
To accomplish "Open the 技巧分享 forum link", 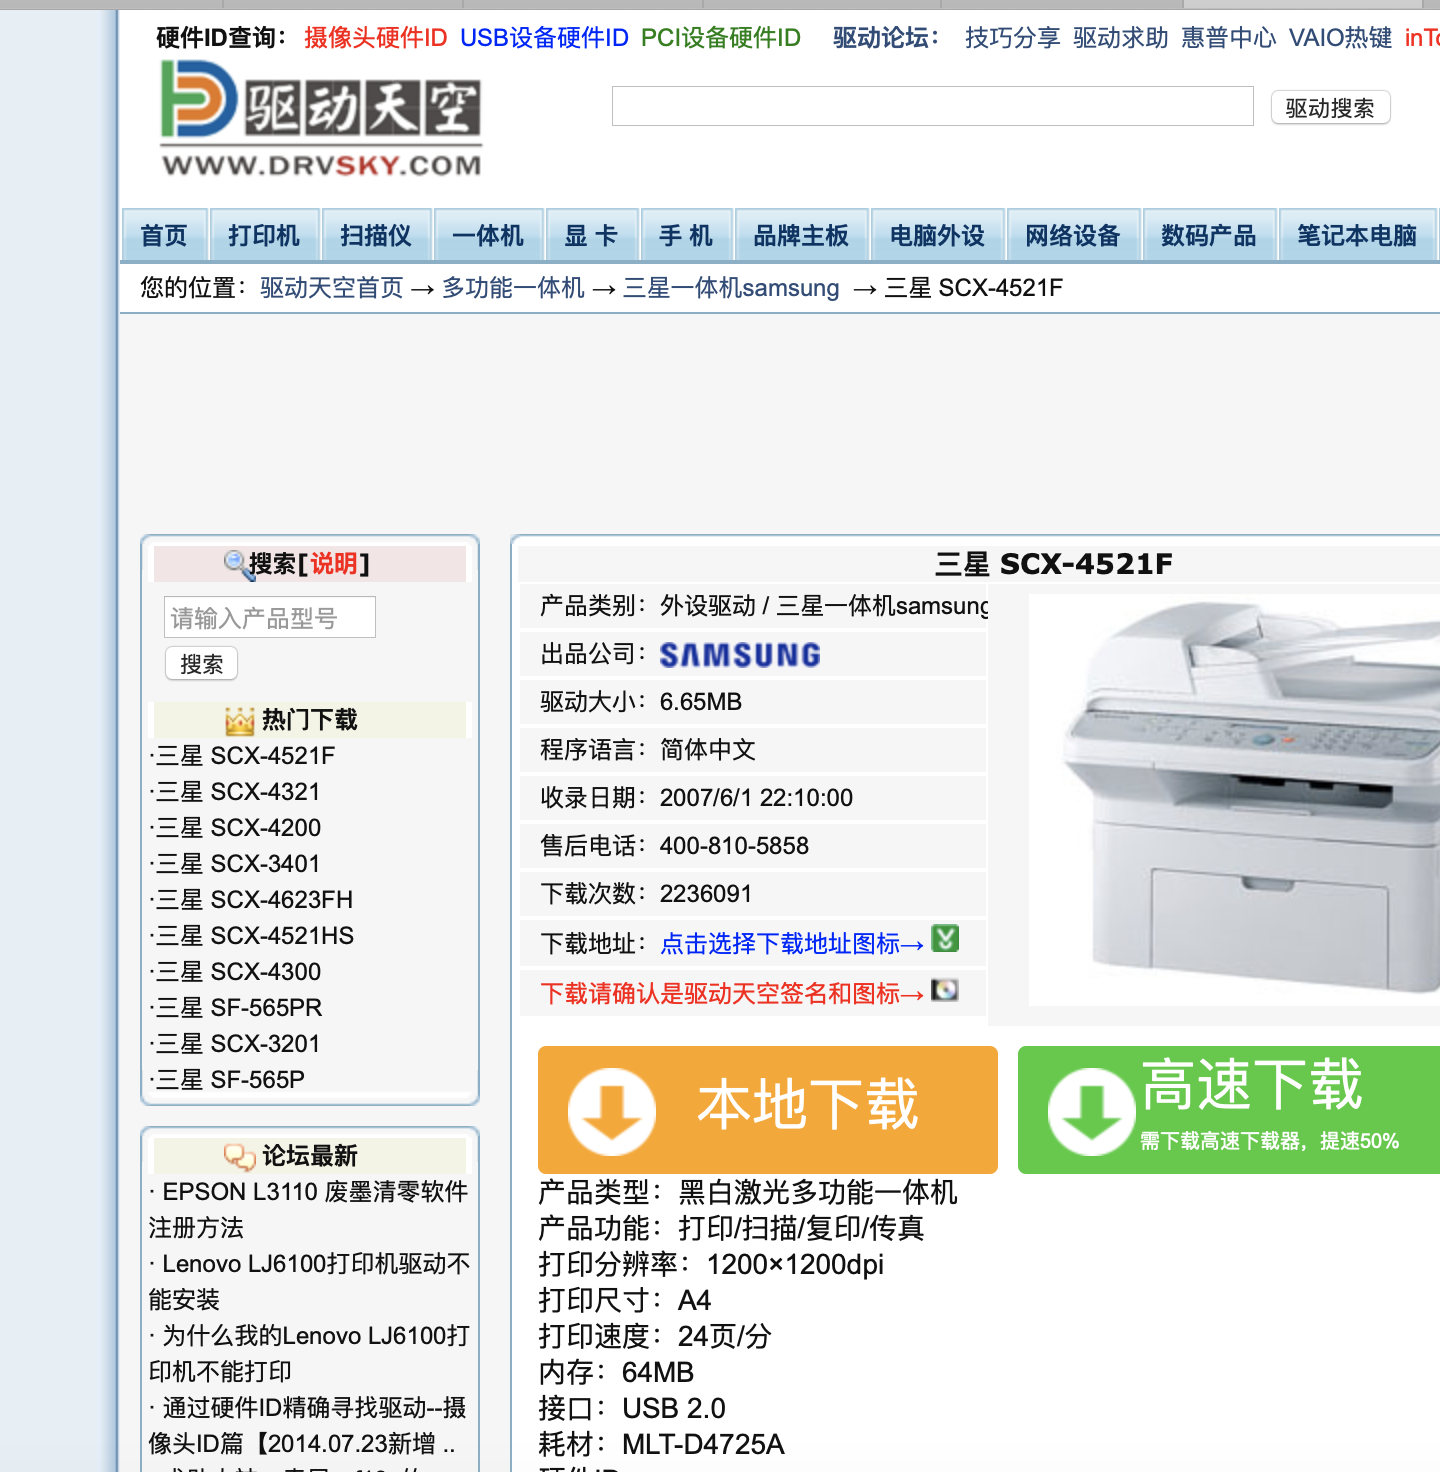I will (x=1013, y=38).
